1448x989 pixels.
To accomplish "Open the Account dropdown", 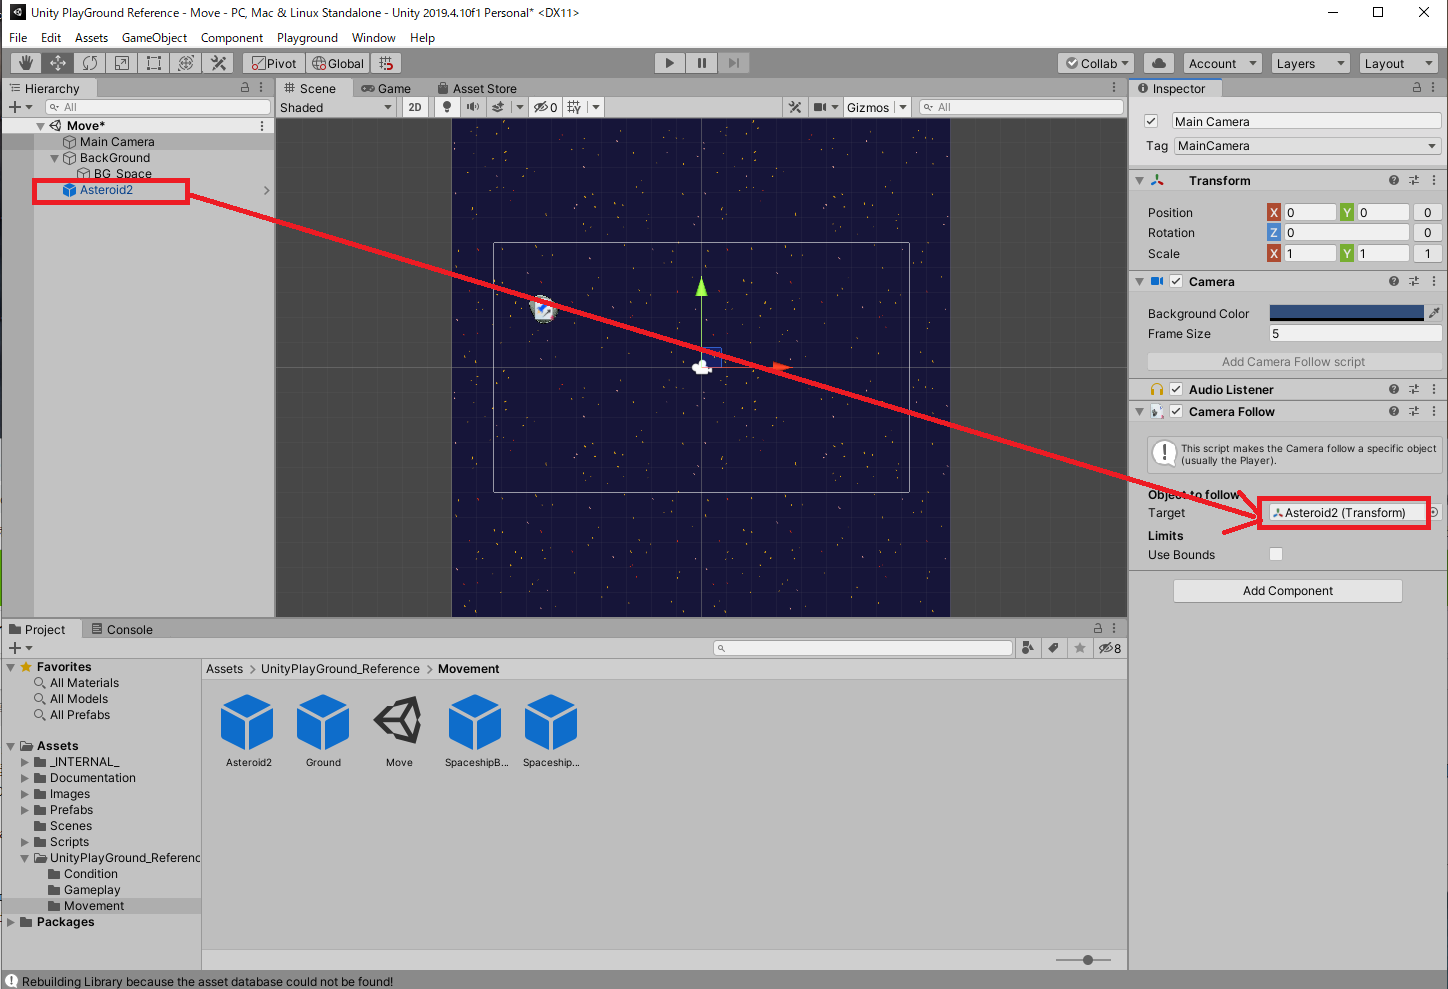I will 1223,63.
